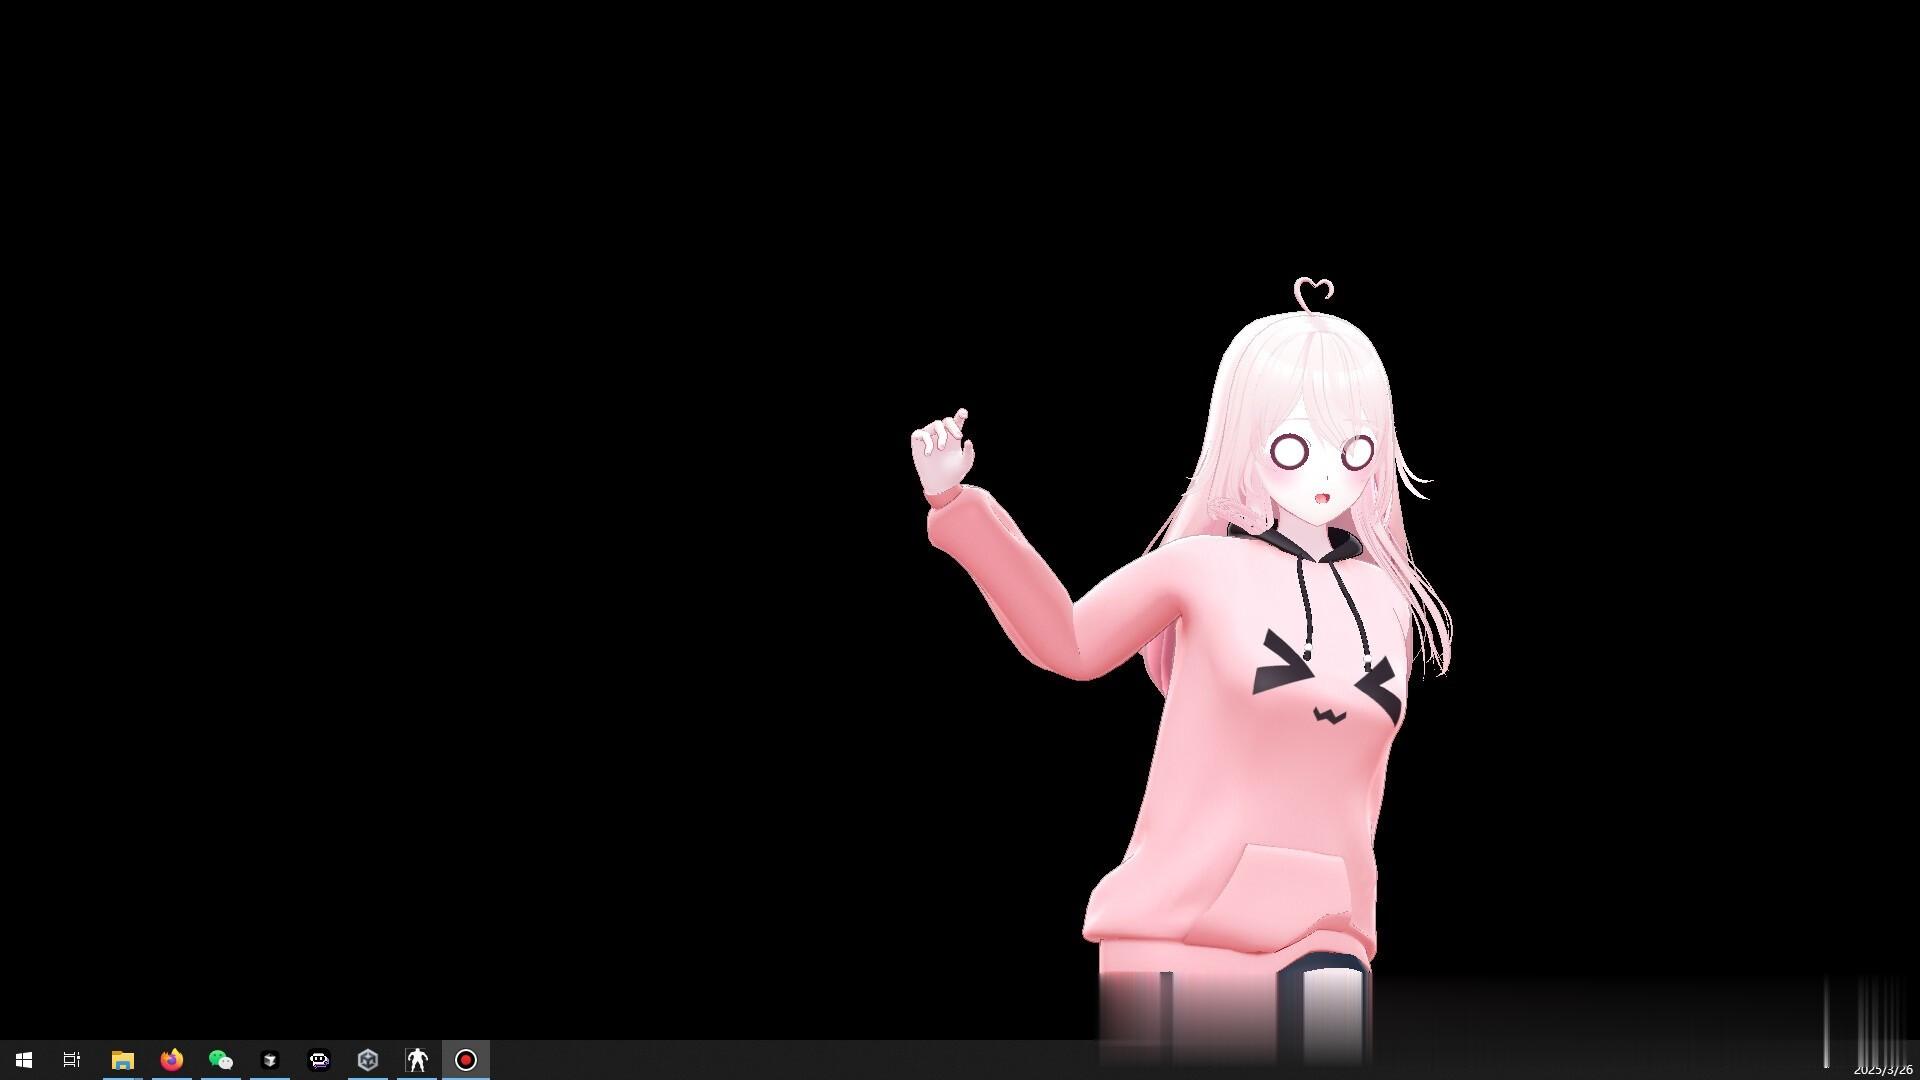This screenshot has width=1920, height=1080.
Task: Open the black cube Unity Hub icon
Action: [269, 1060]
